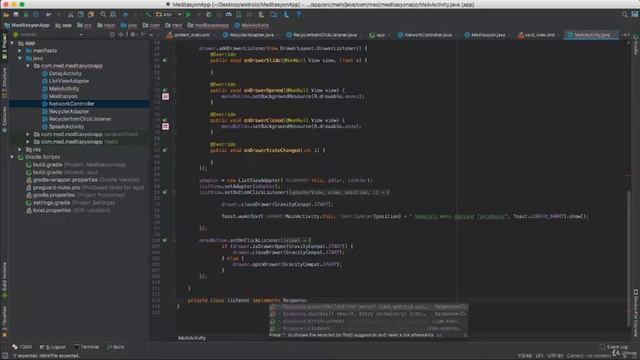The height and width of the screenshot is (360, 640).
Task: Click drawable preview gutter icon under onDrawerOpened
Action: pyautogui.click(x=165, y=97)
